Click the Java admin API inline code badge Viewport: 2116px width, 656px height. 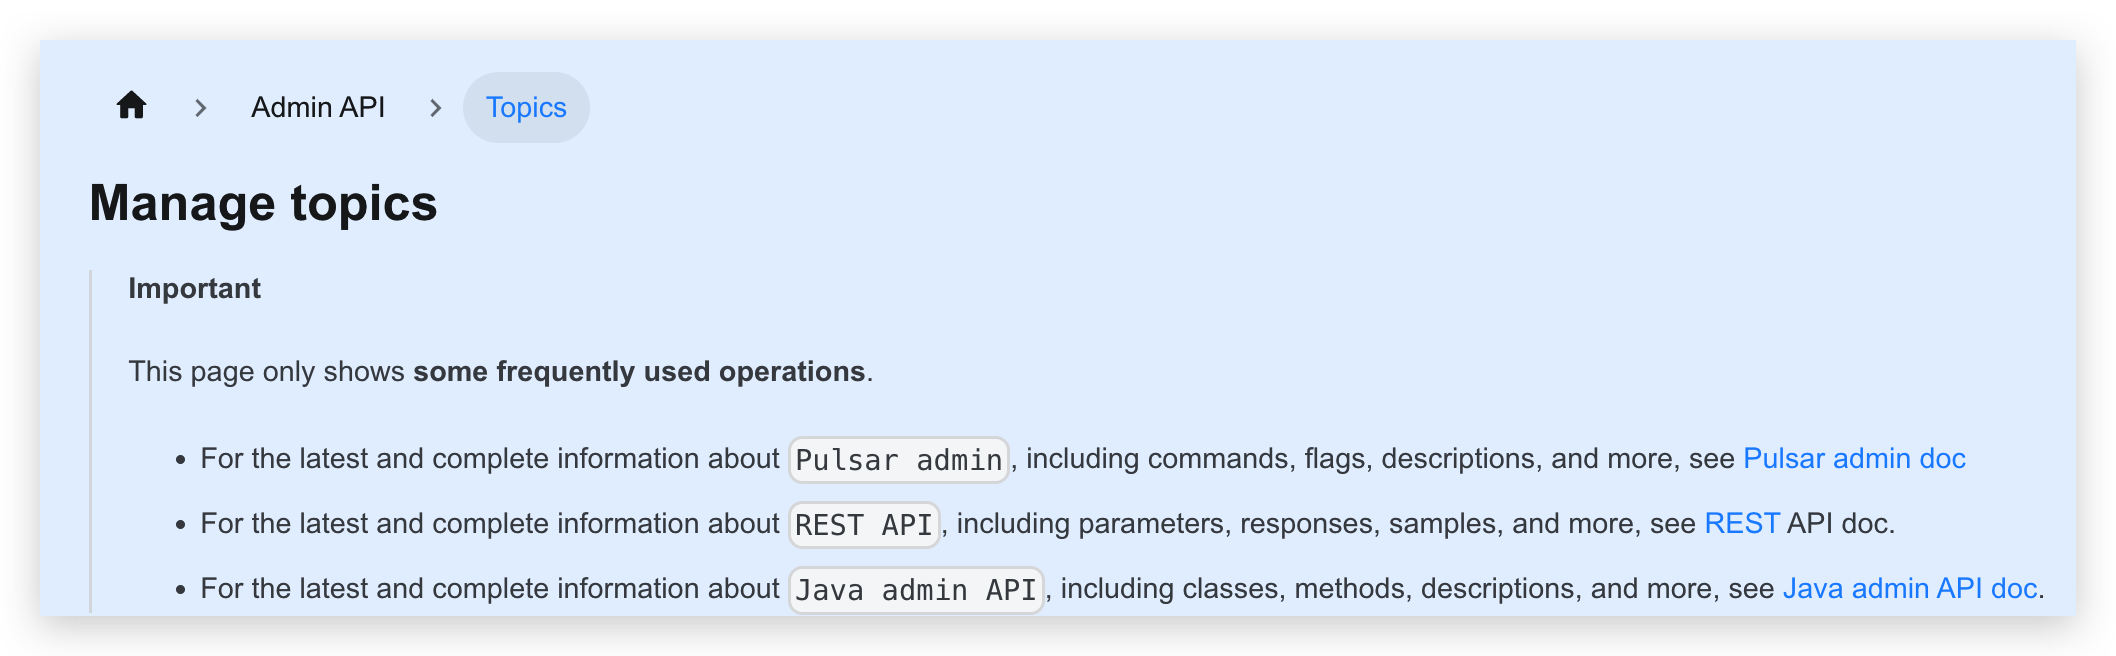[x=915, y=590]
